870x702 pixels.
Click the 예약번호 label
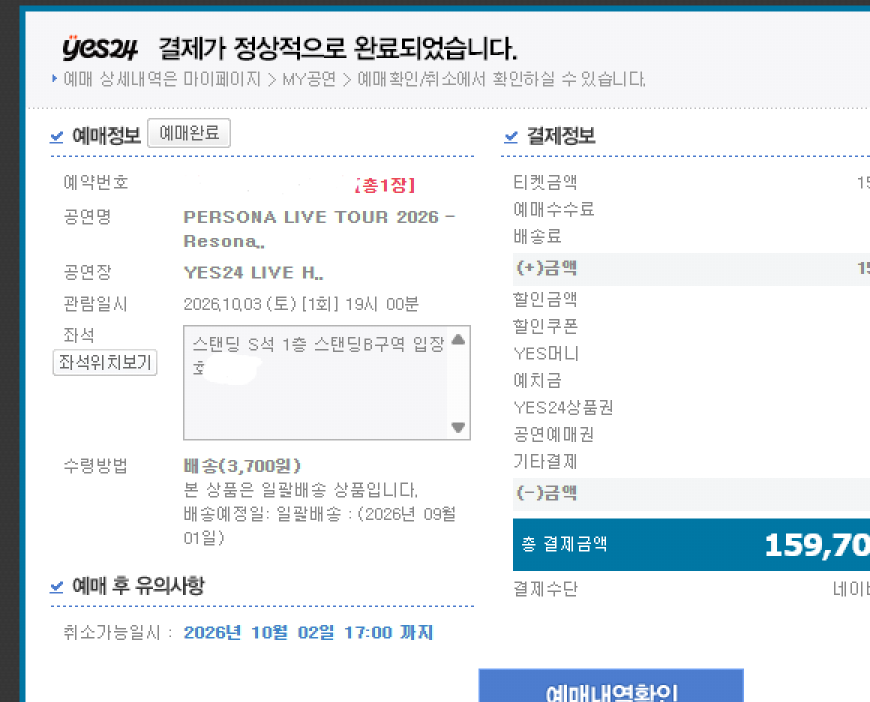click(x=96, y=182)
